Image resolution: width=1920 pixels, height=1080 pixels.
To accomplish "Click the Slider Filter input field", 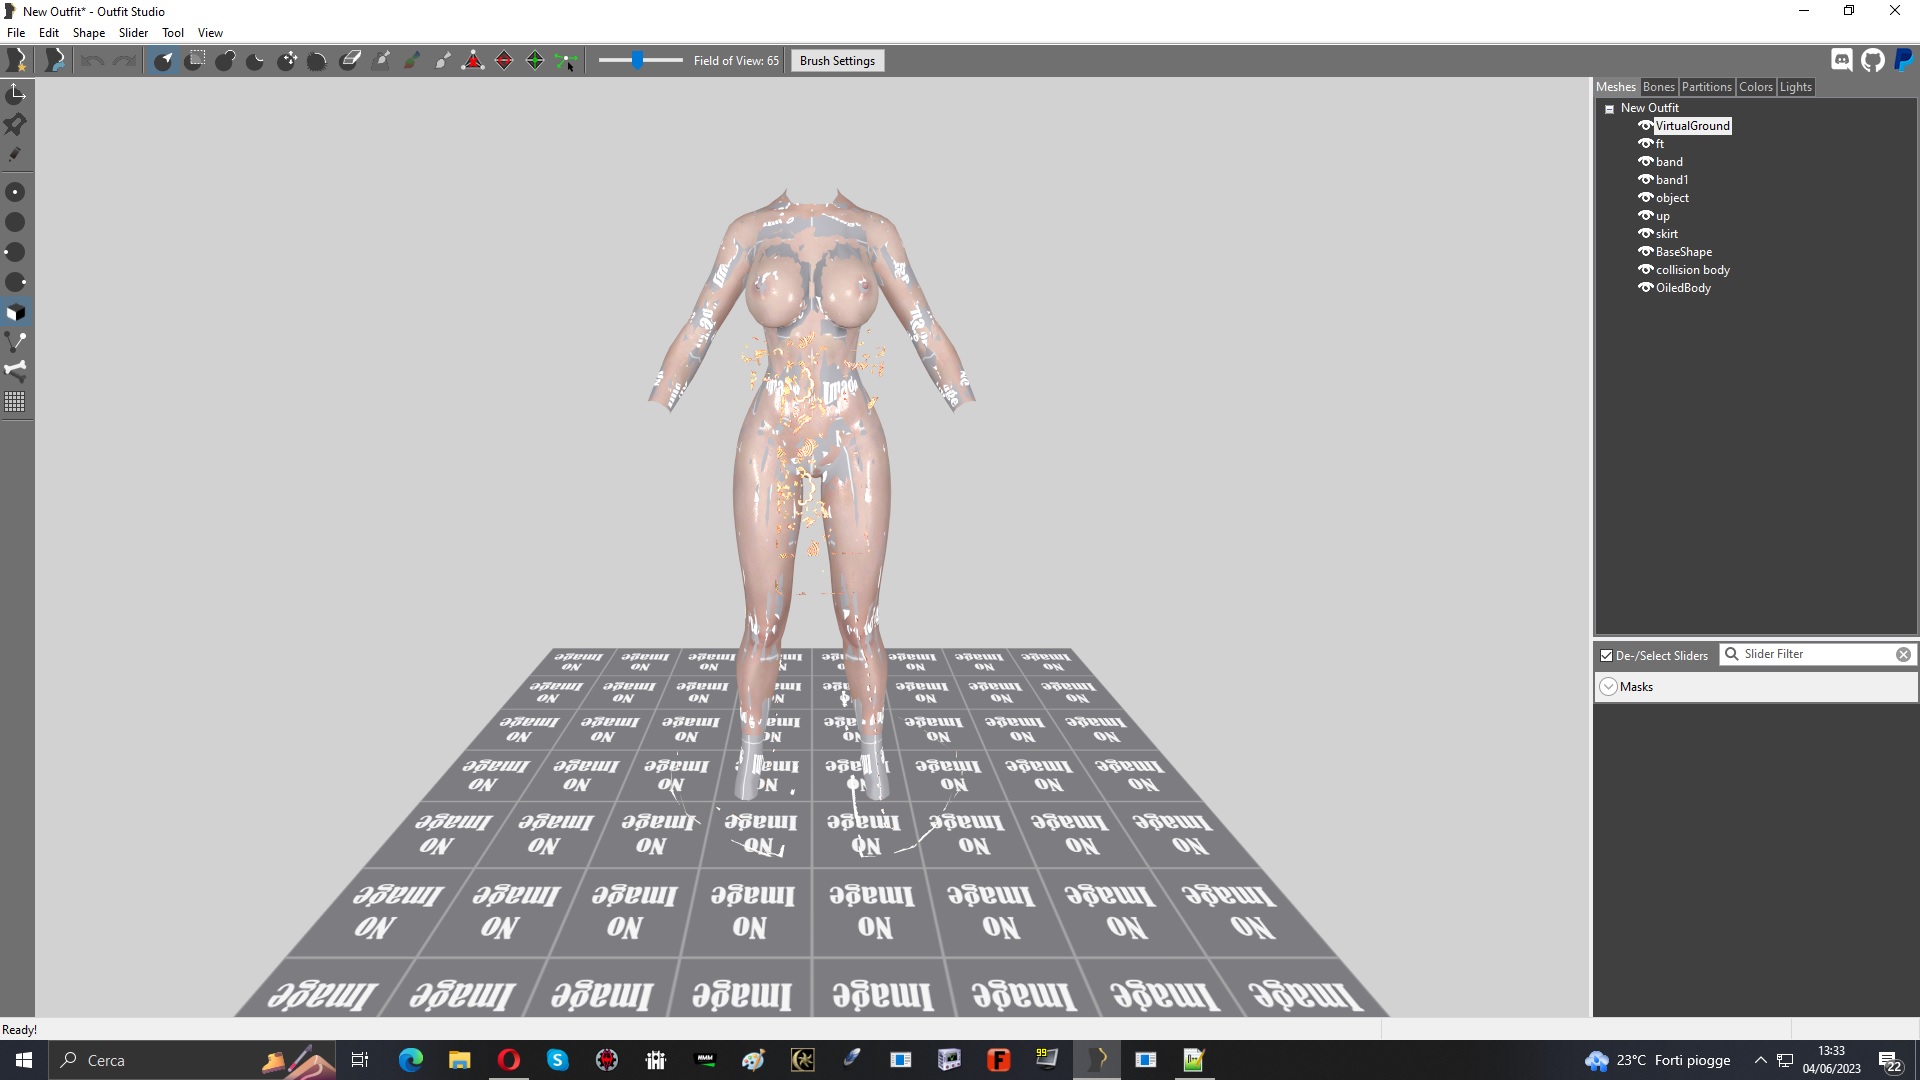I will (x=1816, y=655).
